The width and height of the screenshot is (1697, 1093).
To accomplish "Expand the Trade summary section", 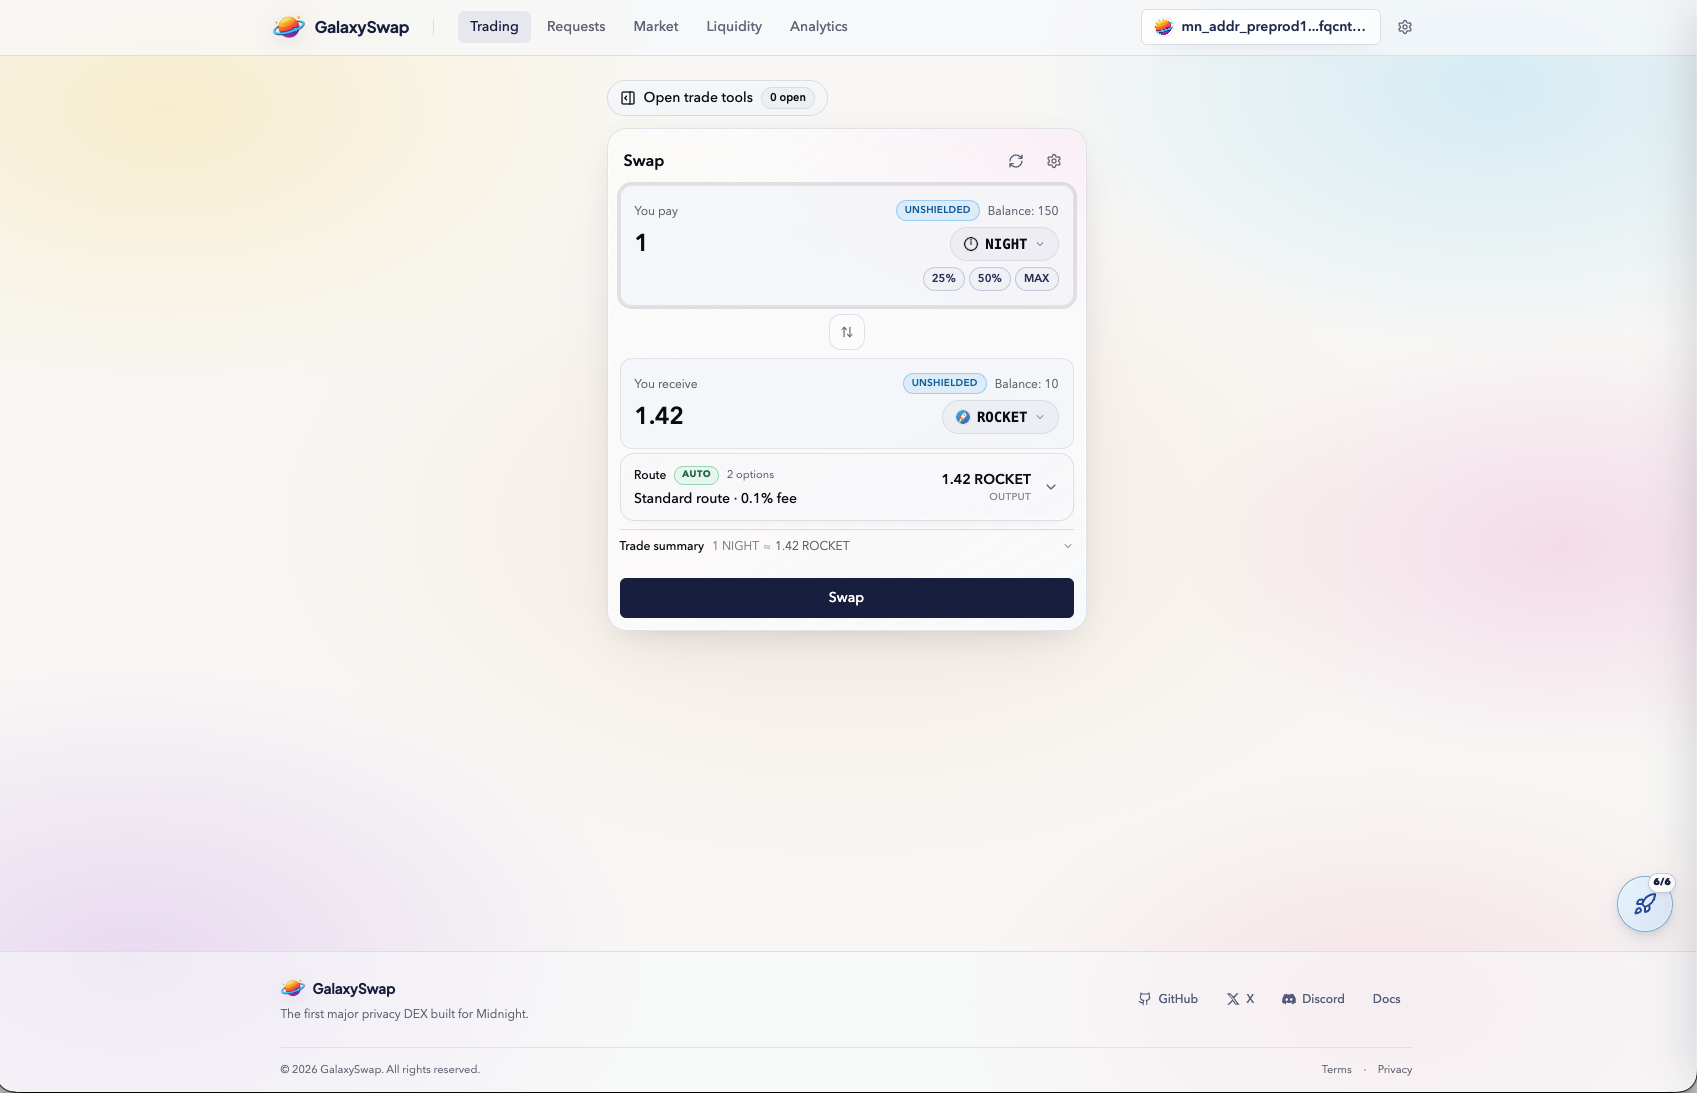I will pyautogui.click(x=1067, y=546).
